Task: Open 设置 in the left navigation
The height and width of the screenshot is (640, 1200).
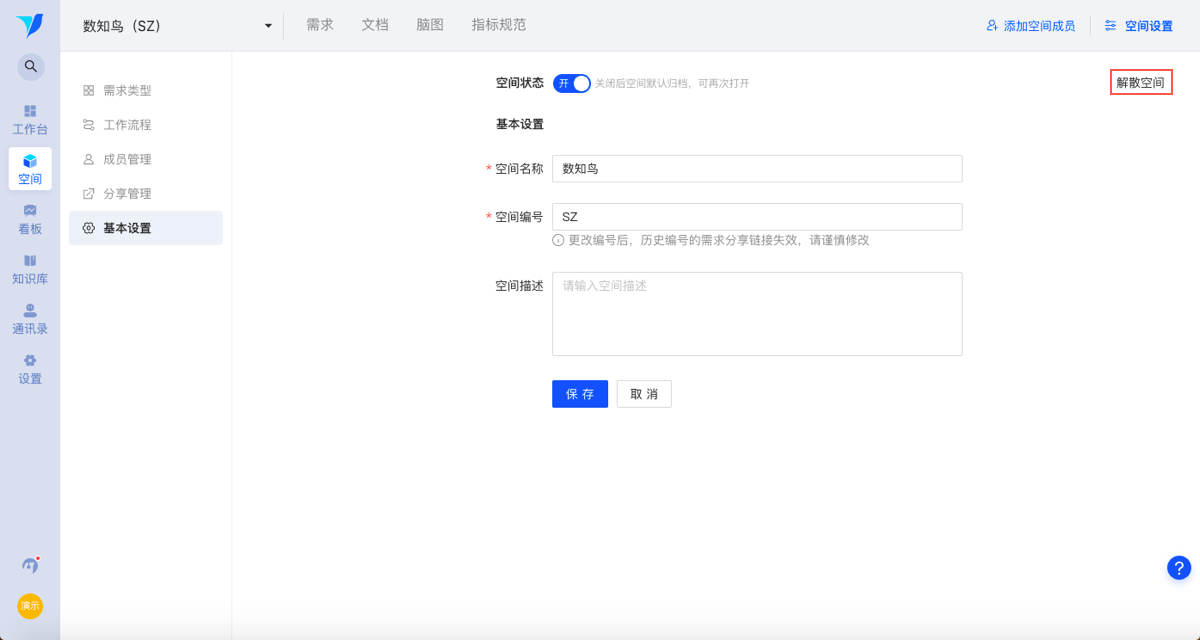Action: (x=30, y=369)
